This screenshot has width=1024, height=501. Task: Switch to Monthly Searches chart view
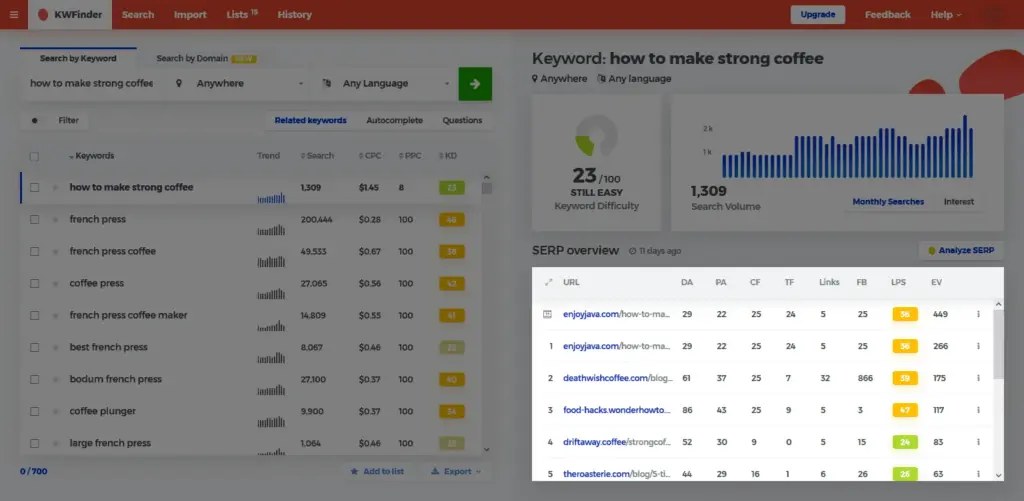(x=888, y=202)
